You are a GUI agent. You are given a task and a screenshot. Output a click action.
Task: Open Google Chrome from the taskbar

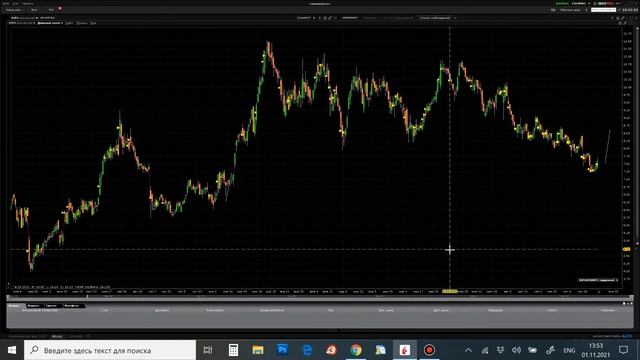pyautogui.click(x=356, y=350)
